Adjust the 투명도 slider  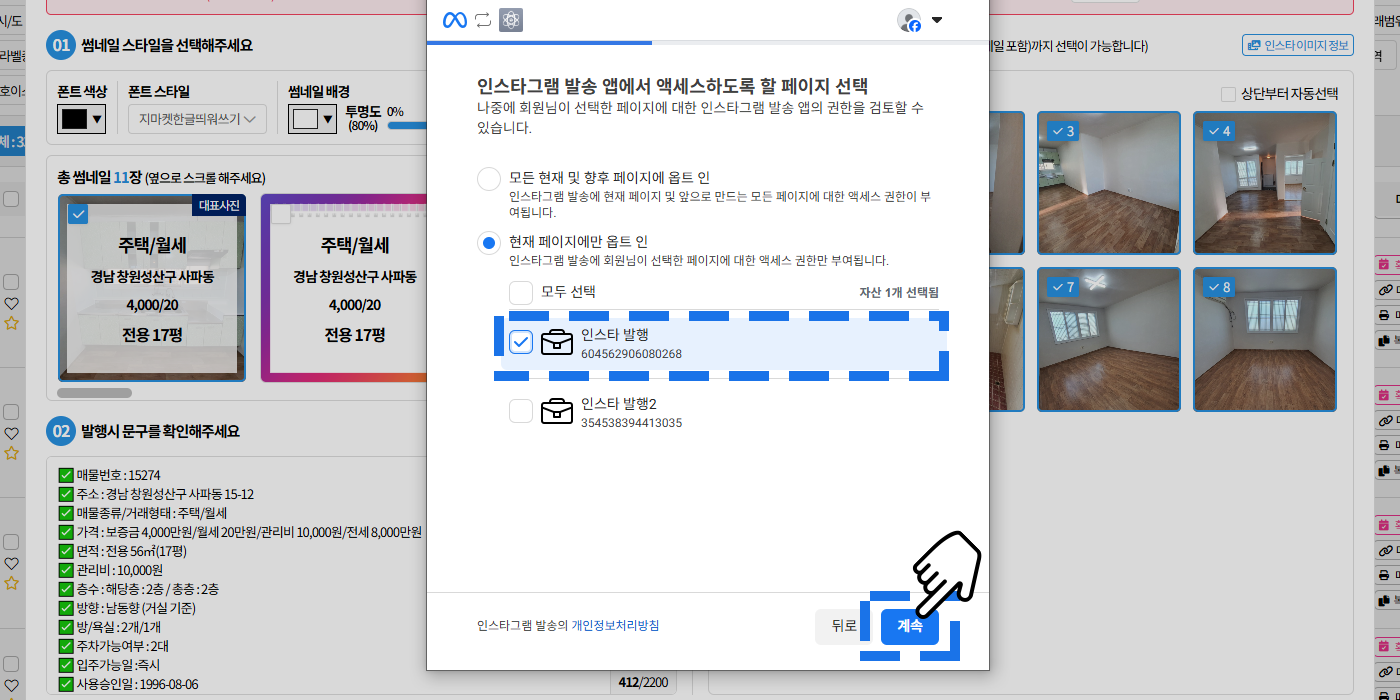point(406,125)
